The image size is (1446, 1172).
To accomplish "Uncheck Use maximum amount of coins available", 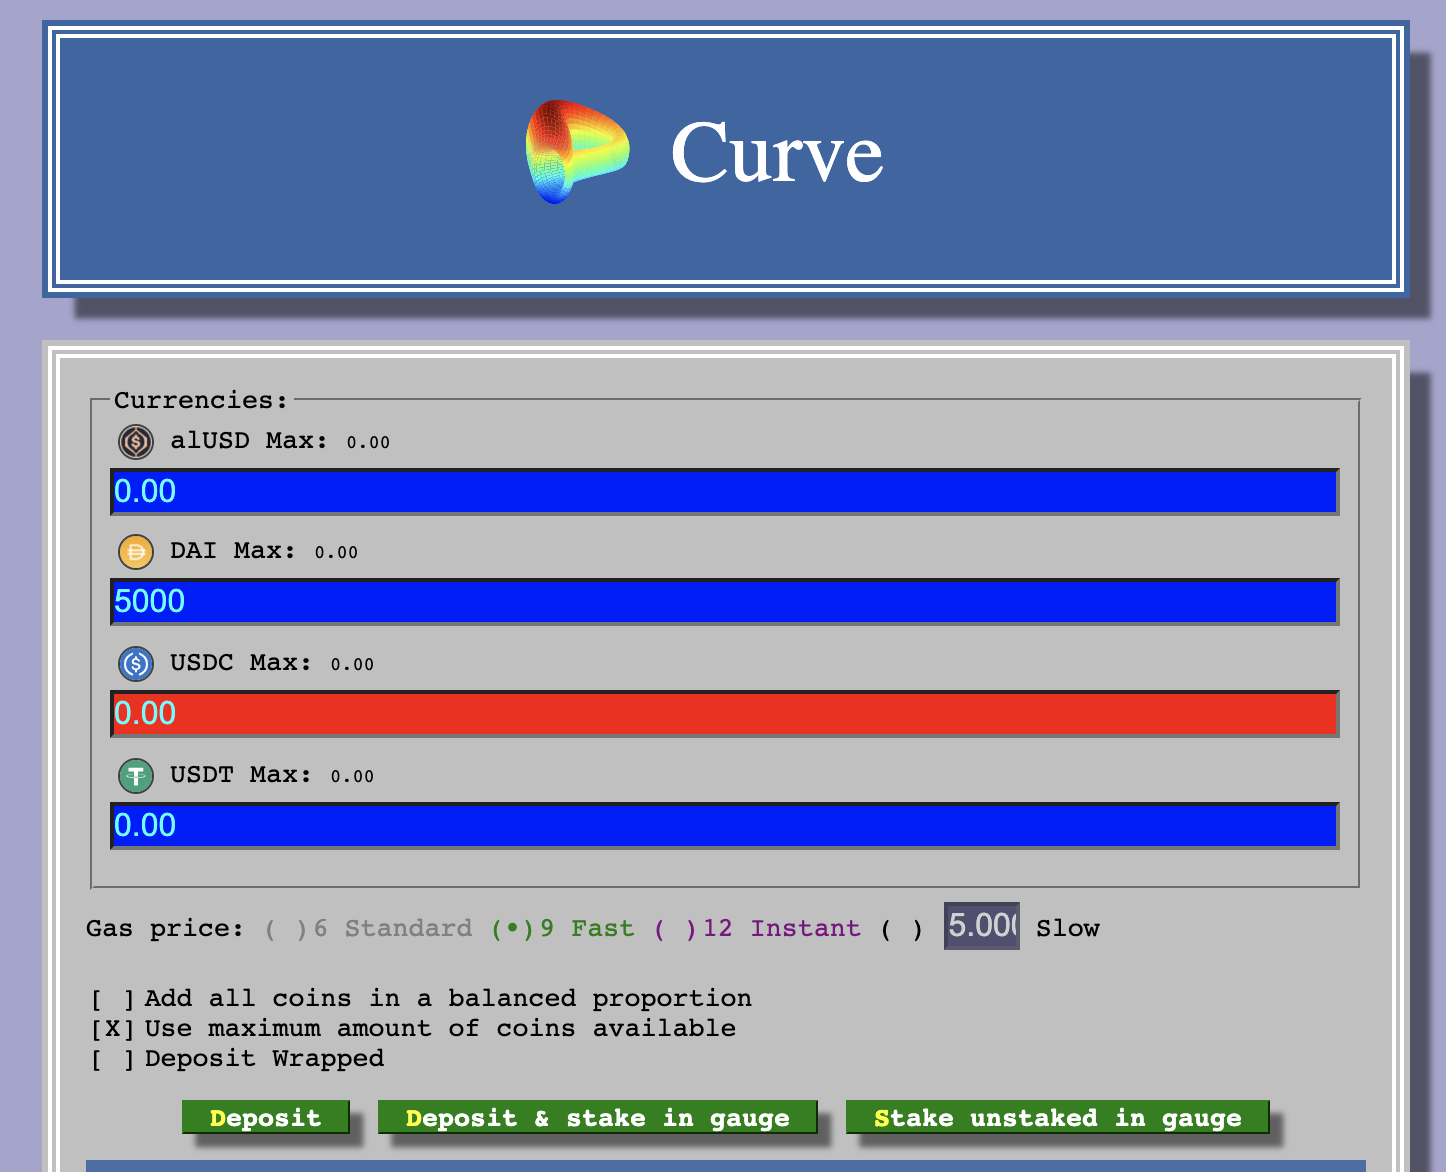I will point(112,1029).
